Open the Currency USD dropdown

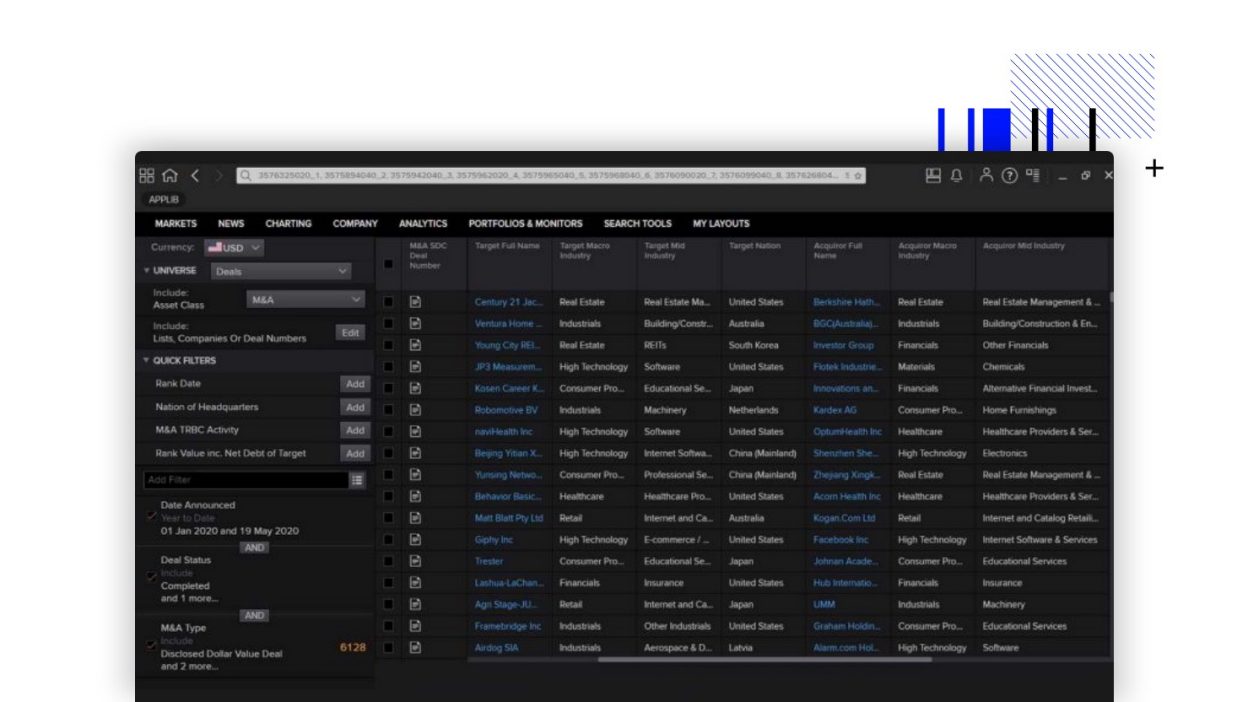point(234,248)
